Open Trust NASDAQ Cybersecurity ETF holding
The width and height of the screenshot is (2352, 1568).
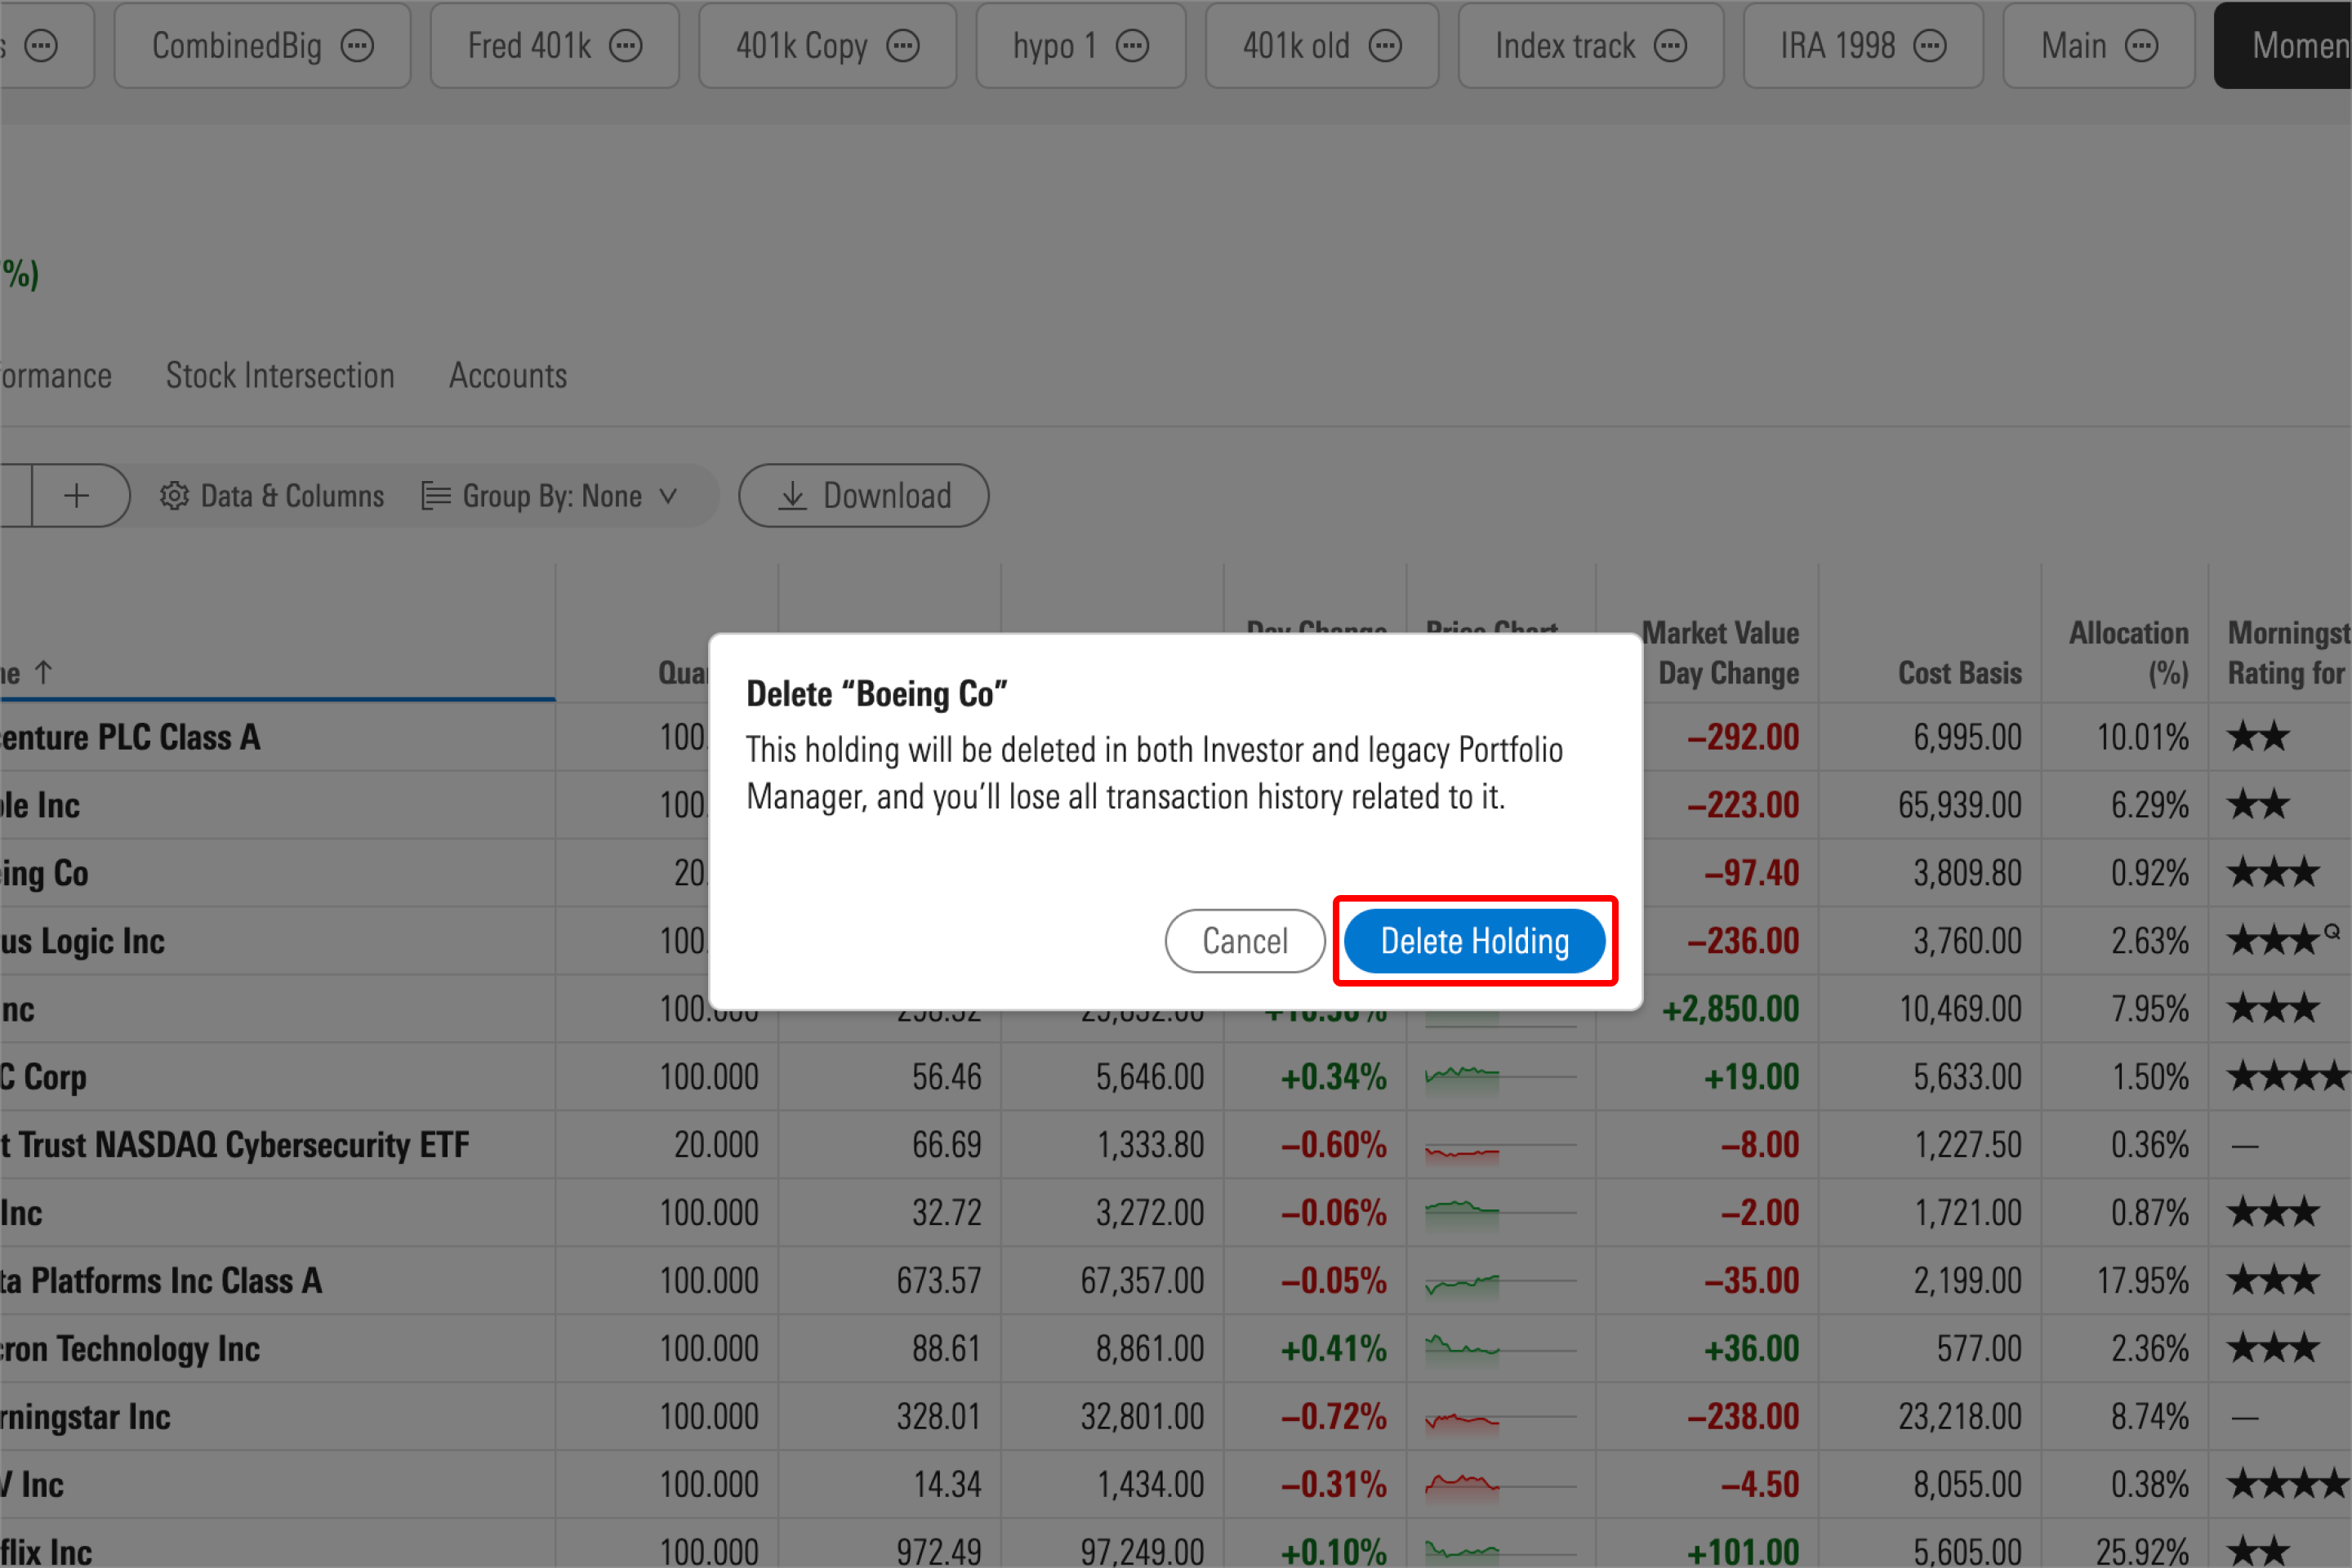tap(235, 1145)
